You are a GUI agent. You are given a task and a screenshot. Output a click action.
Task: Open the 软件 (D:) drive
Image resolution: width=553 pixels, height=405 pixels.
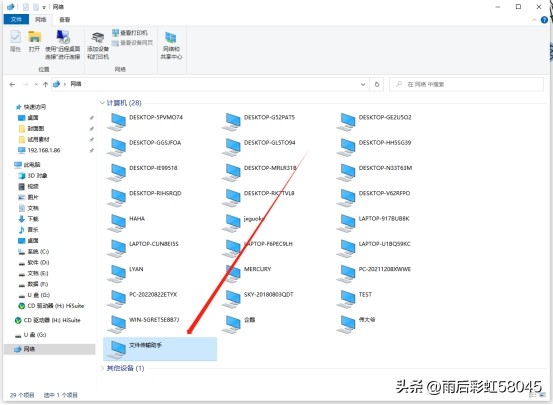pyautogui.click(x=38, y=262)
